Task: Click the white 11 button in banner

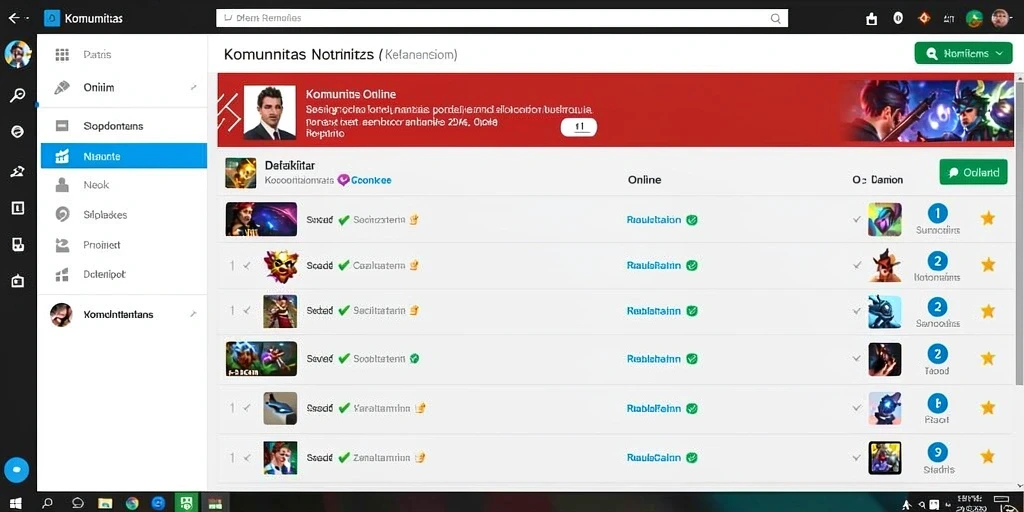Action: point(579,127)
